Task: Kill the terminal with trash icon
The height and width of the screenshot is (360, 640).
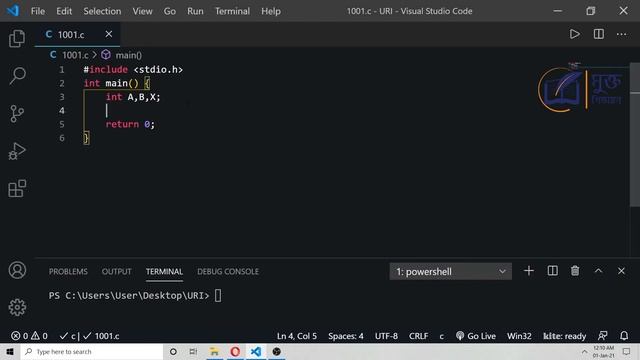Action: tap(575, 271)
